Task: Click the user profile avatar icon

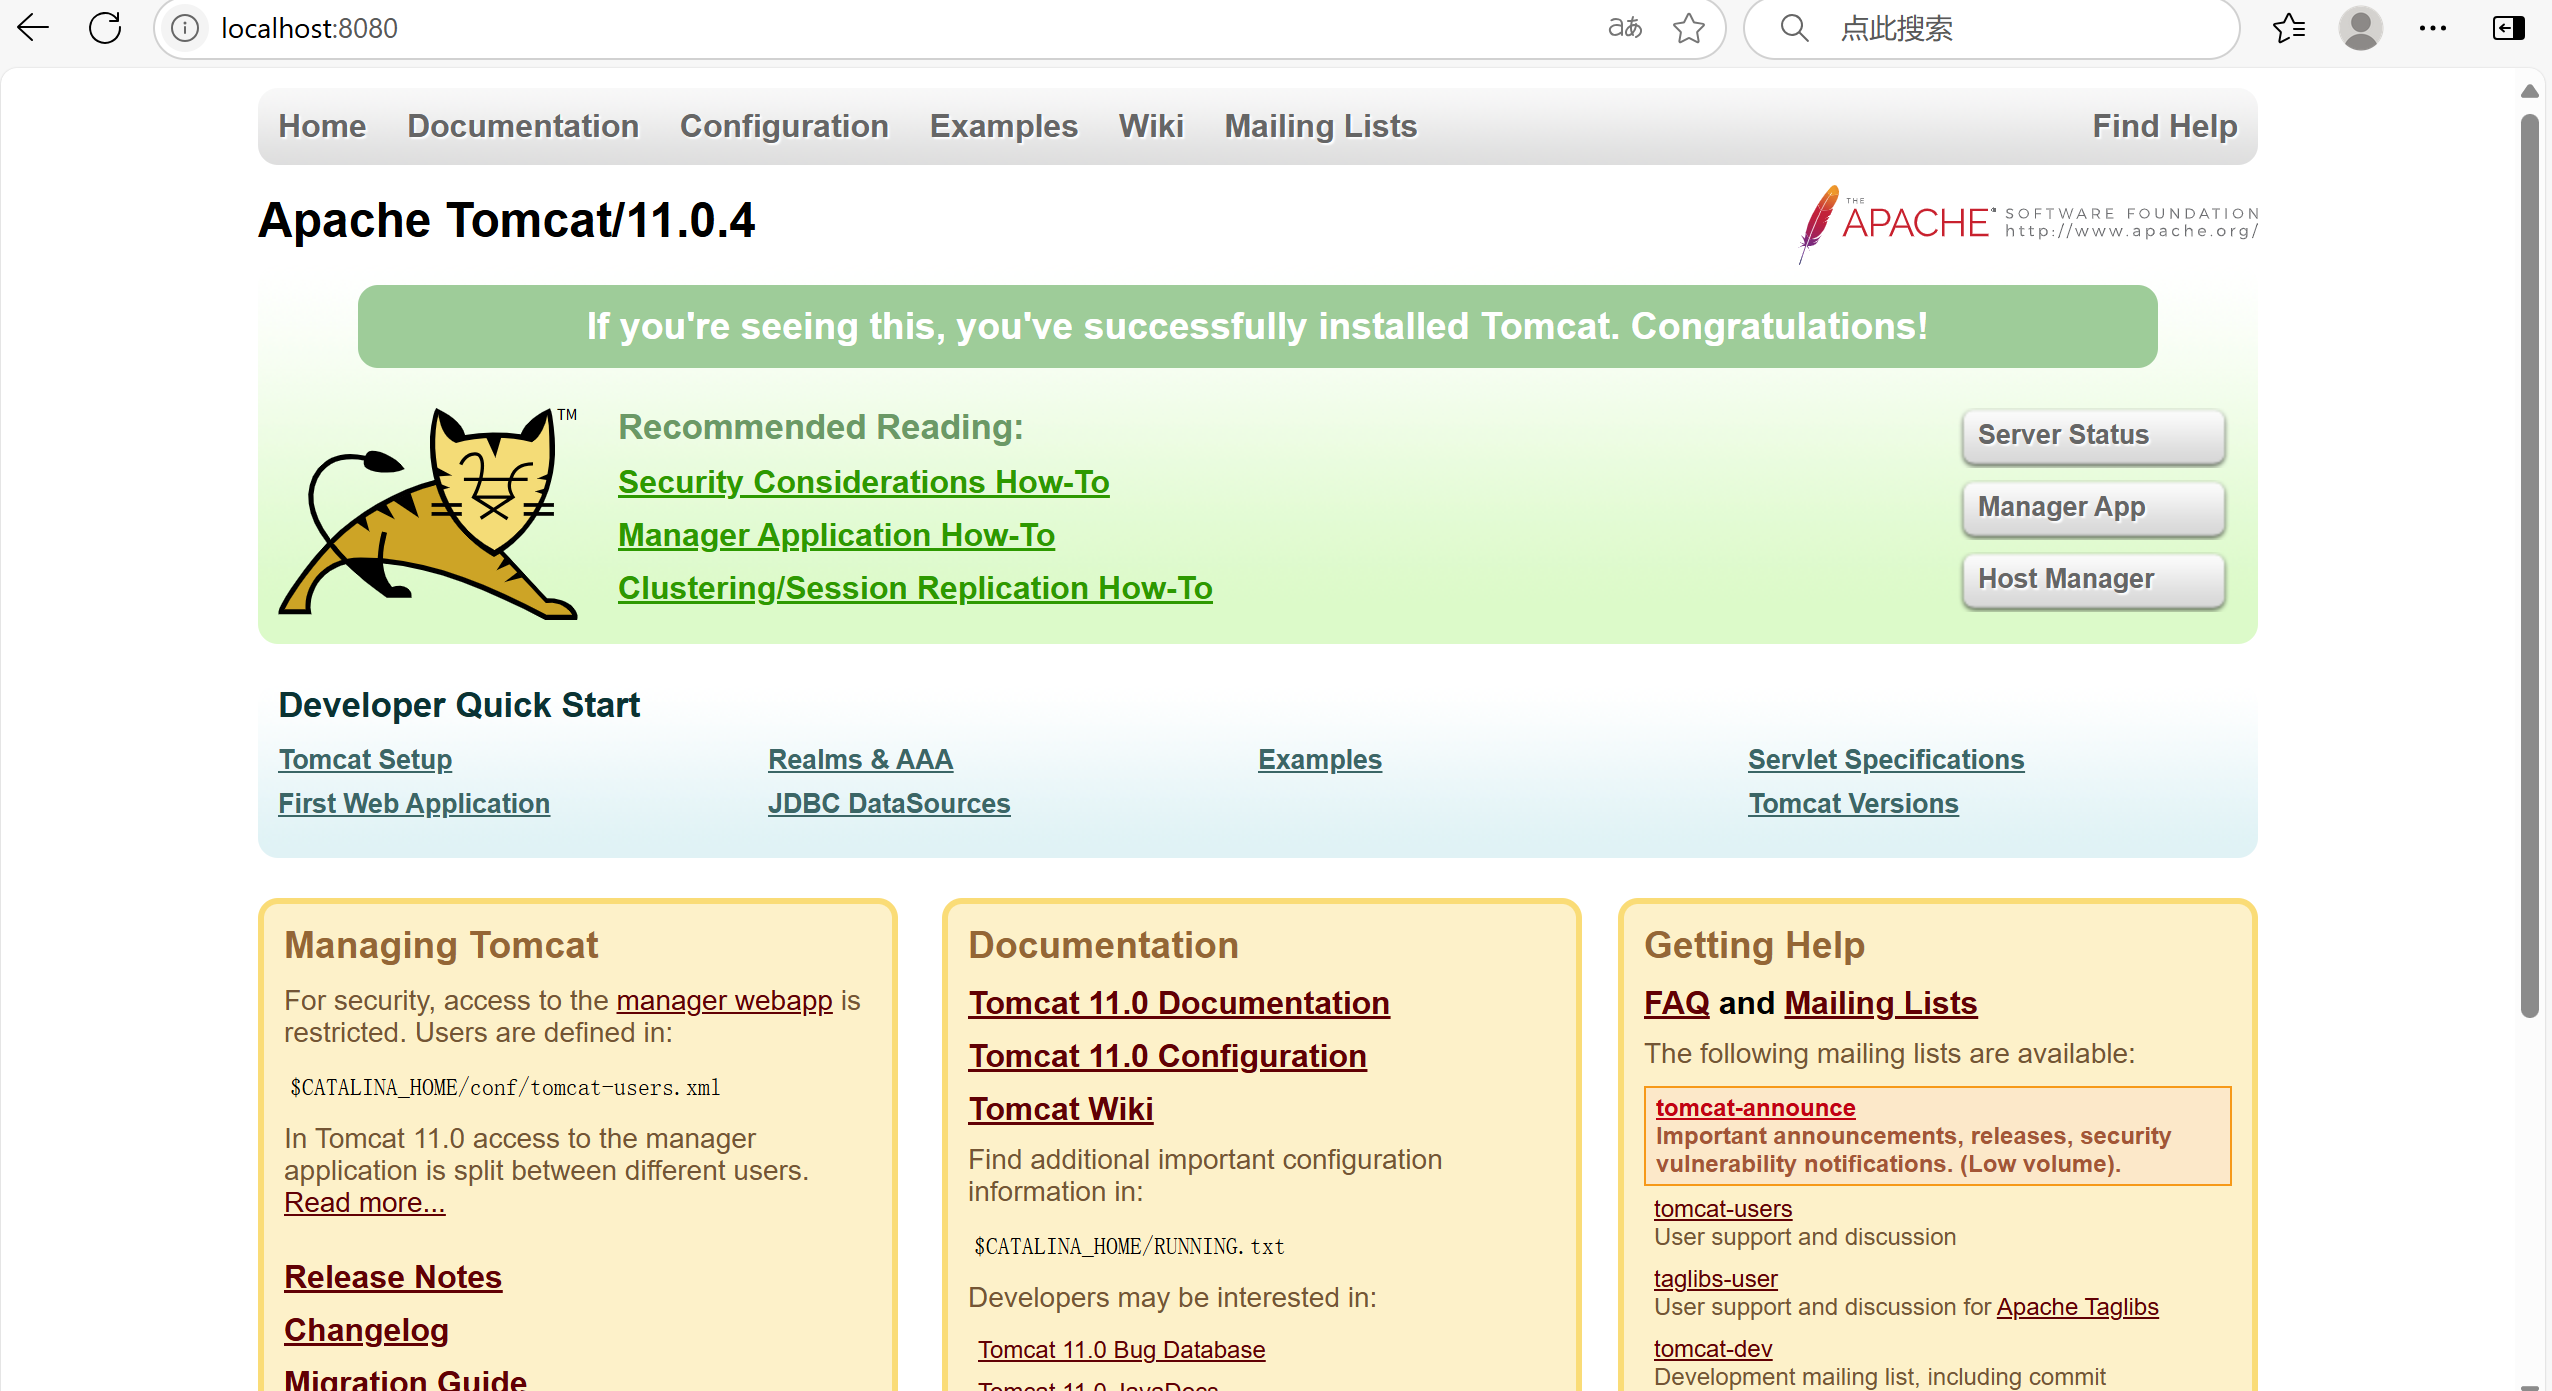Action: [2361, 28]
